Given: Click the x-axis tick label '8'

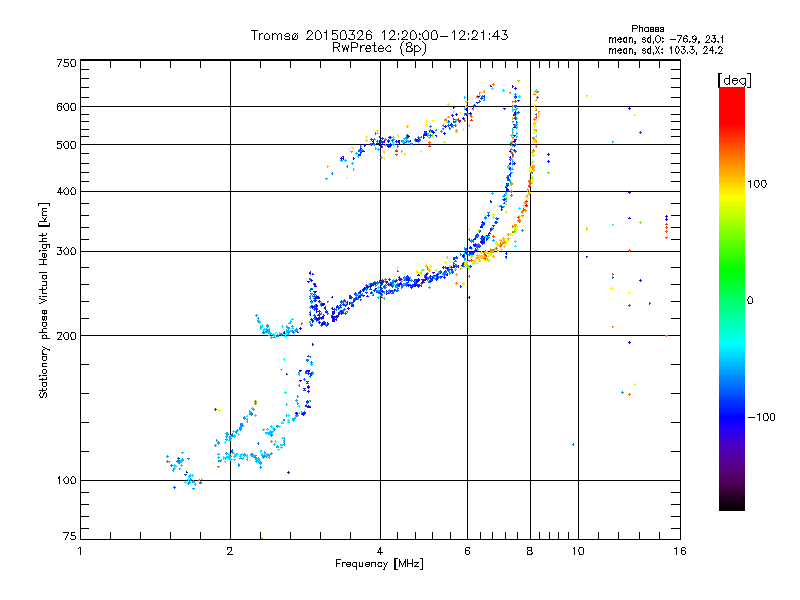Looking at the screenshot, I should [530, 551].
